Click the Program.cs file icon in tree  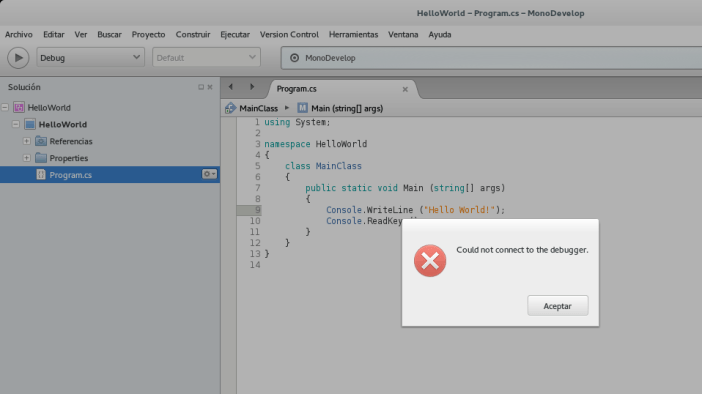point(41,175)
